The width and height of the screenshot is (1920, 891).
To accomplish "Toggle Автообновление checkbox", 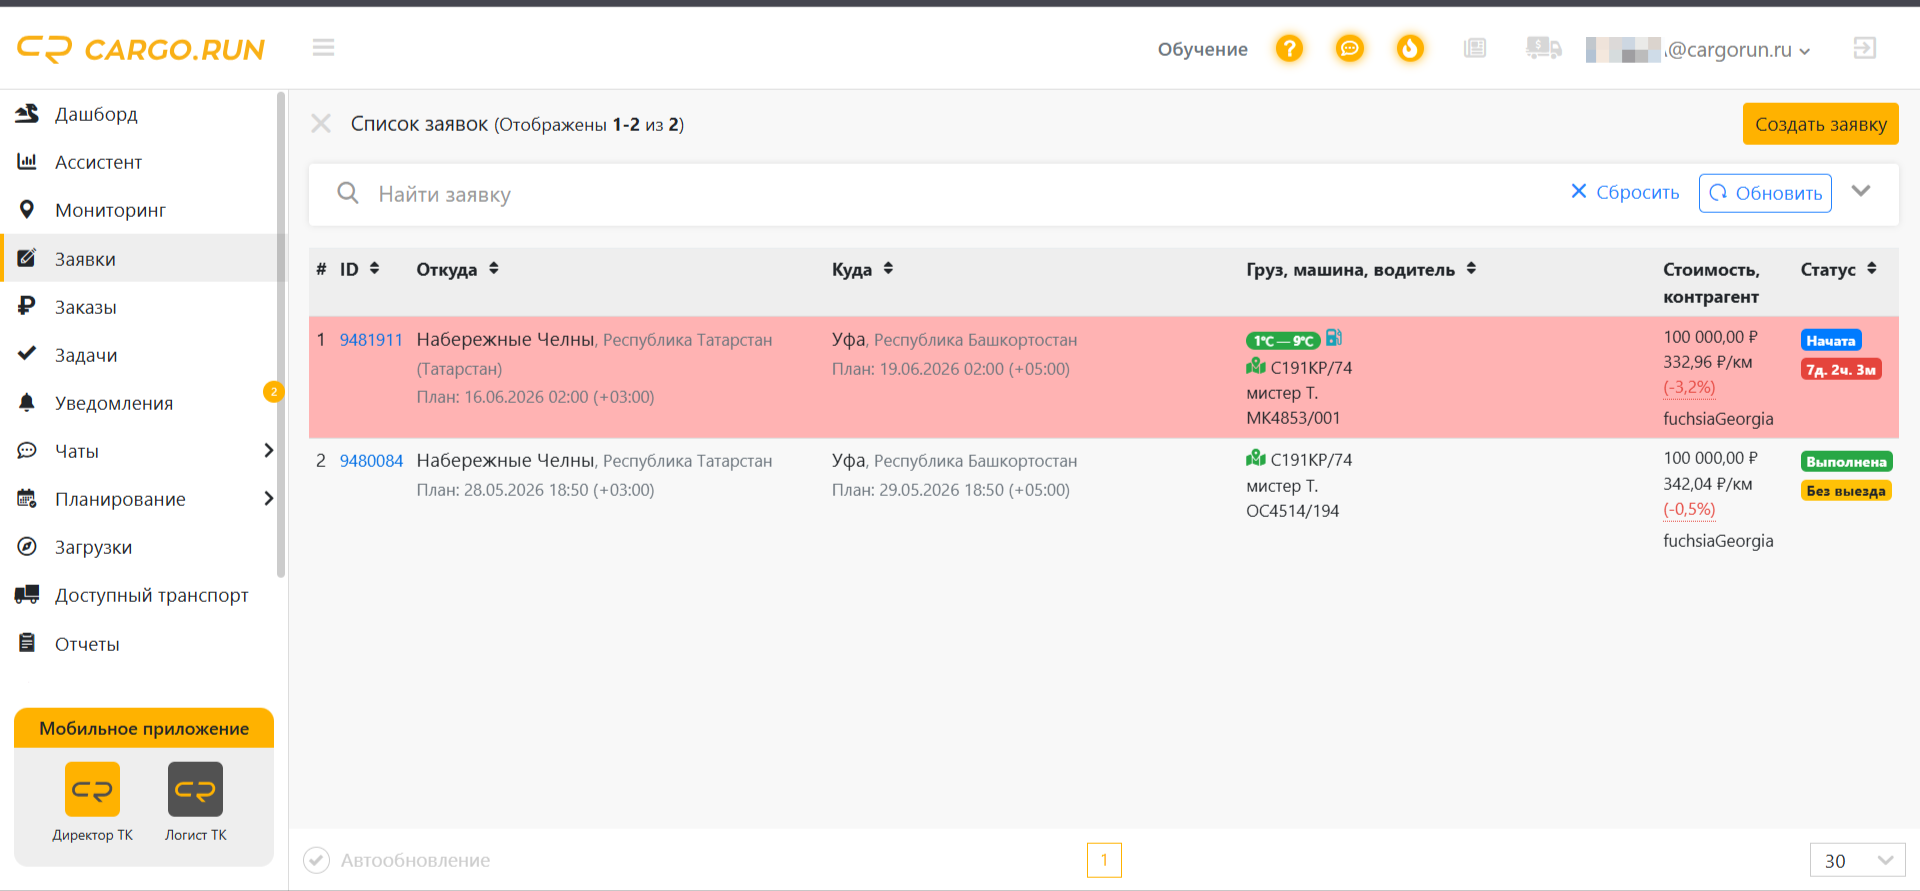I will coord(316,860).
